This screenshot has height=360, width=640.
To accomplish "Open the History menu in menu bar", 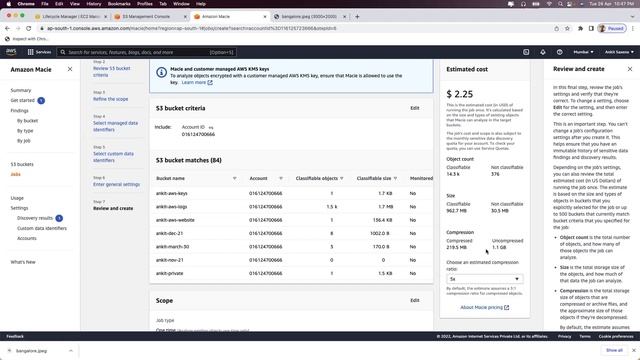I will (x=93, y=4).
